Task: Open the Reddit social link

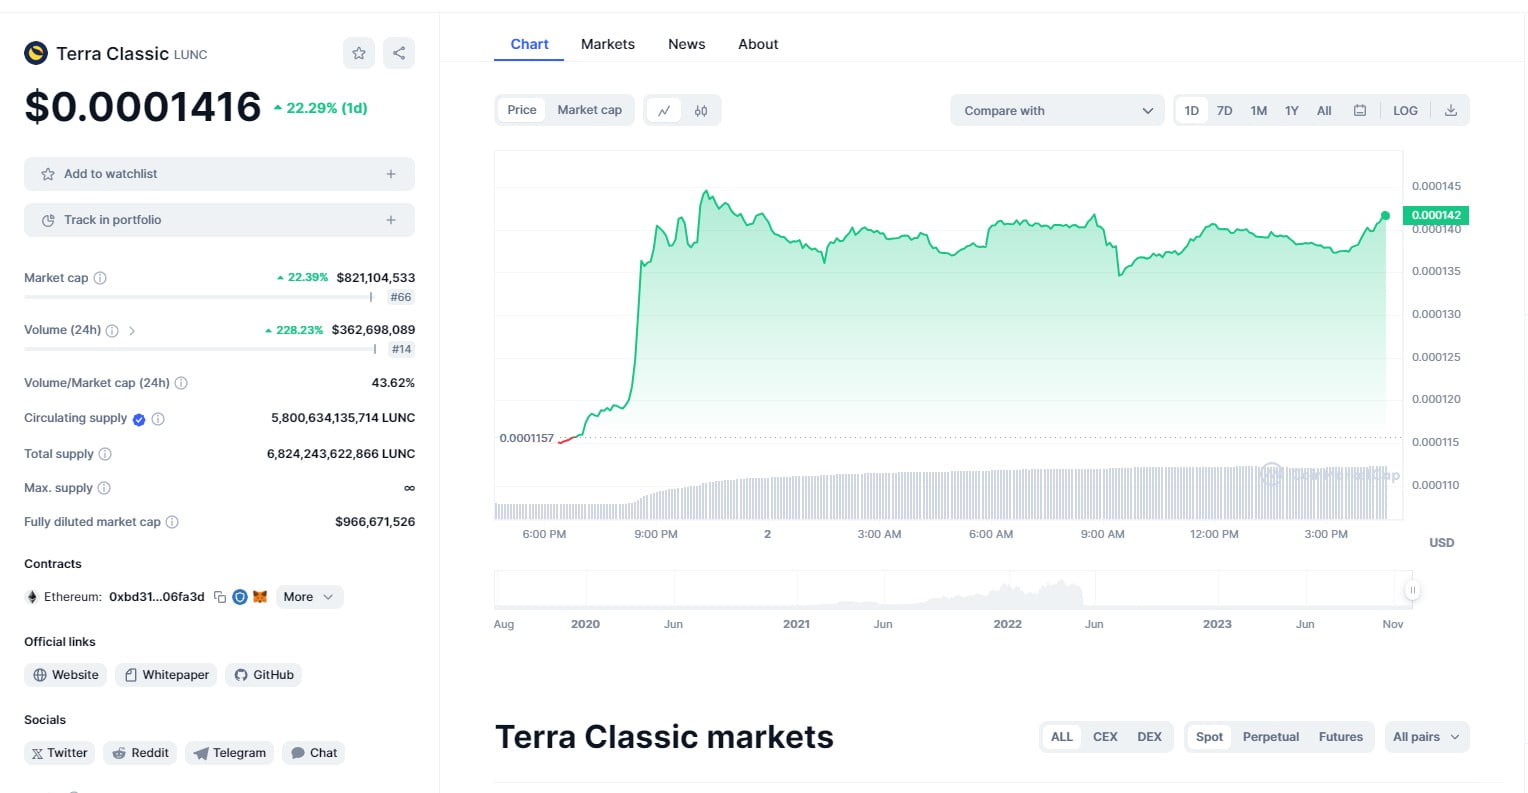Action: [x=140, y=753]
